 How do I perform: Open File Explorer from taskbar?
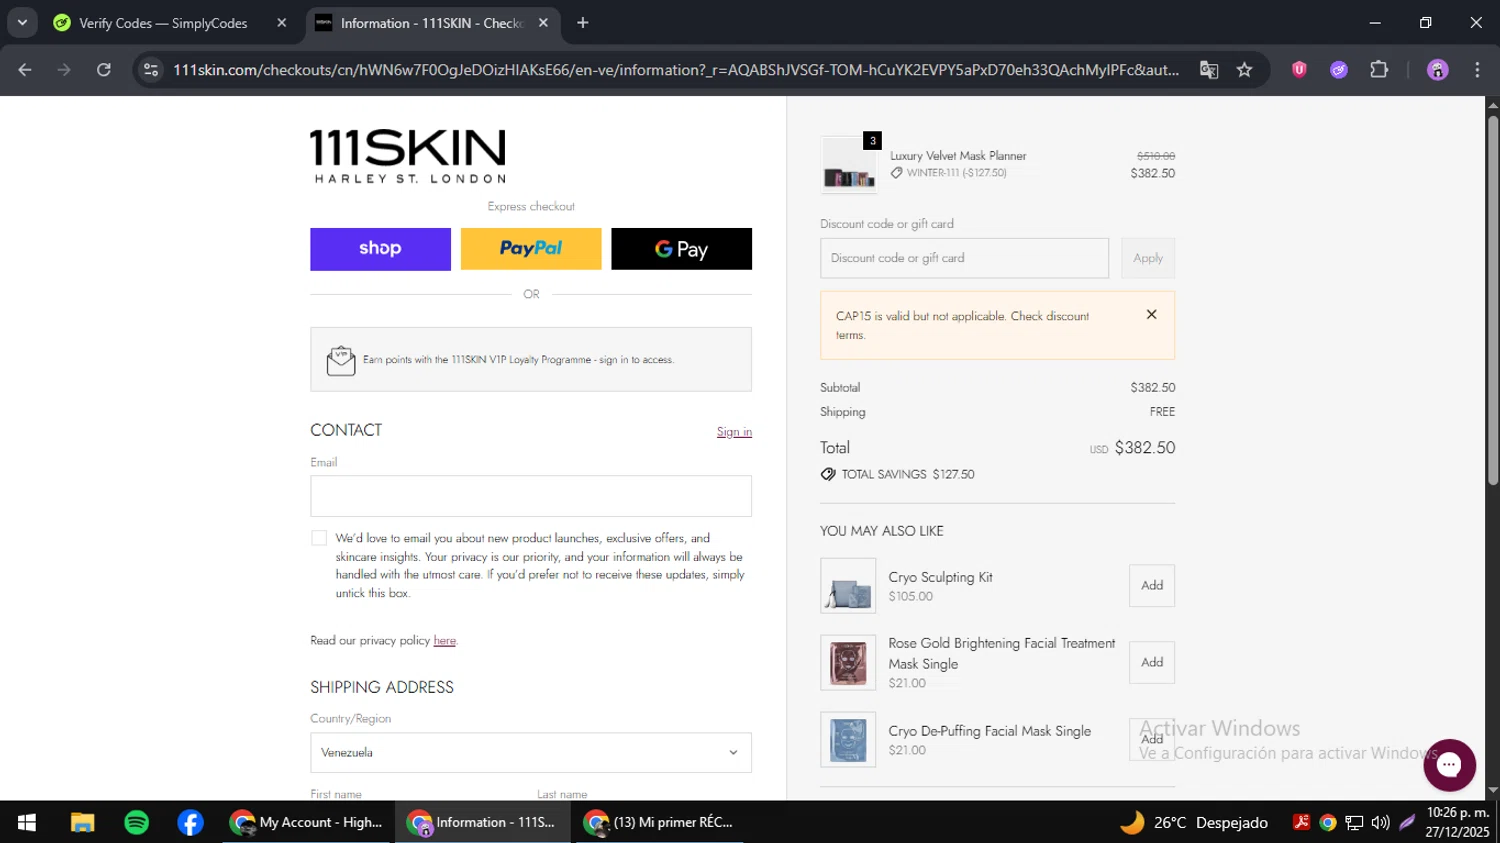(x=82, y=822)
